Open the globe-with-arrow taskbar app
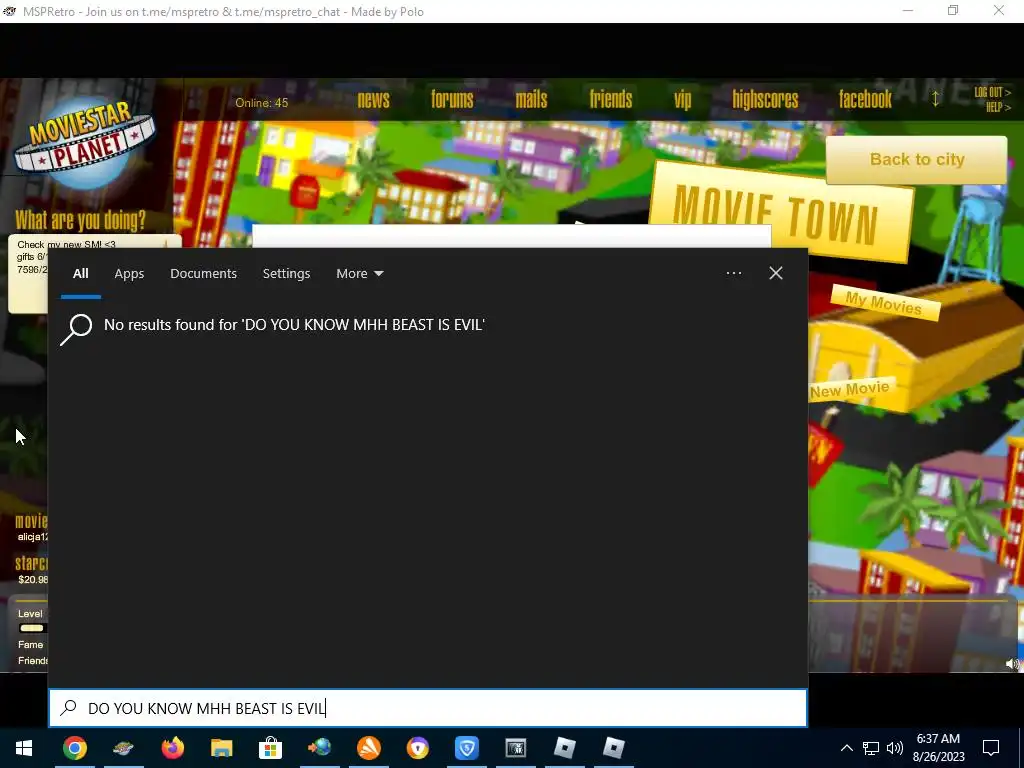Viewport: 1024px width, 768px height. [x=319, y=748]
